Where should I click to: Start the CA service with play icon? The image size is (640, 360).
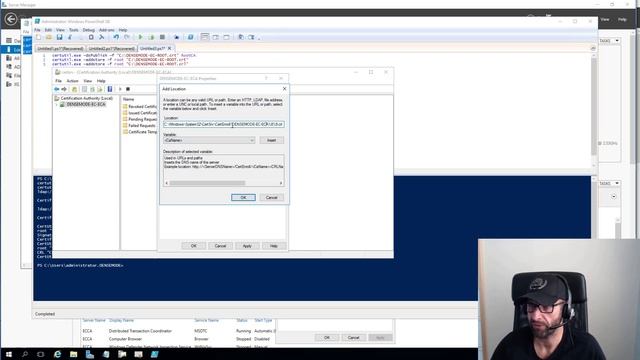(x=120, y=89)
